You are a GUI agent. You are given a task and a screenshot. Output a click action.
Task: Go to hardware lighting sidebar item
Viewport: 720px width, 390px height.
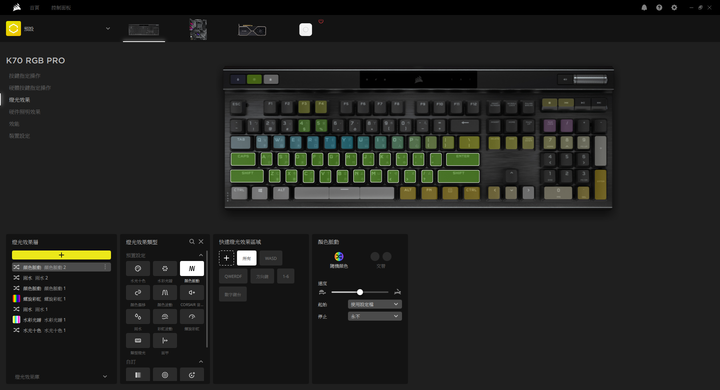[24, 112]
